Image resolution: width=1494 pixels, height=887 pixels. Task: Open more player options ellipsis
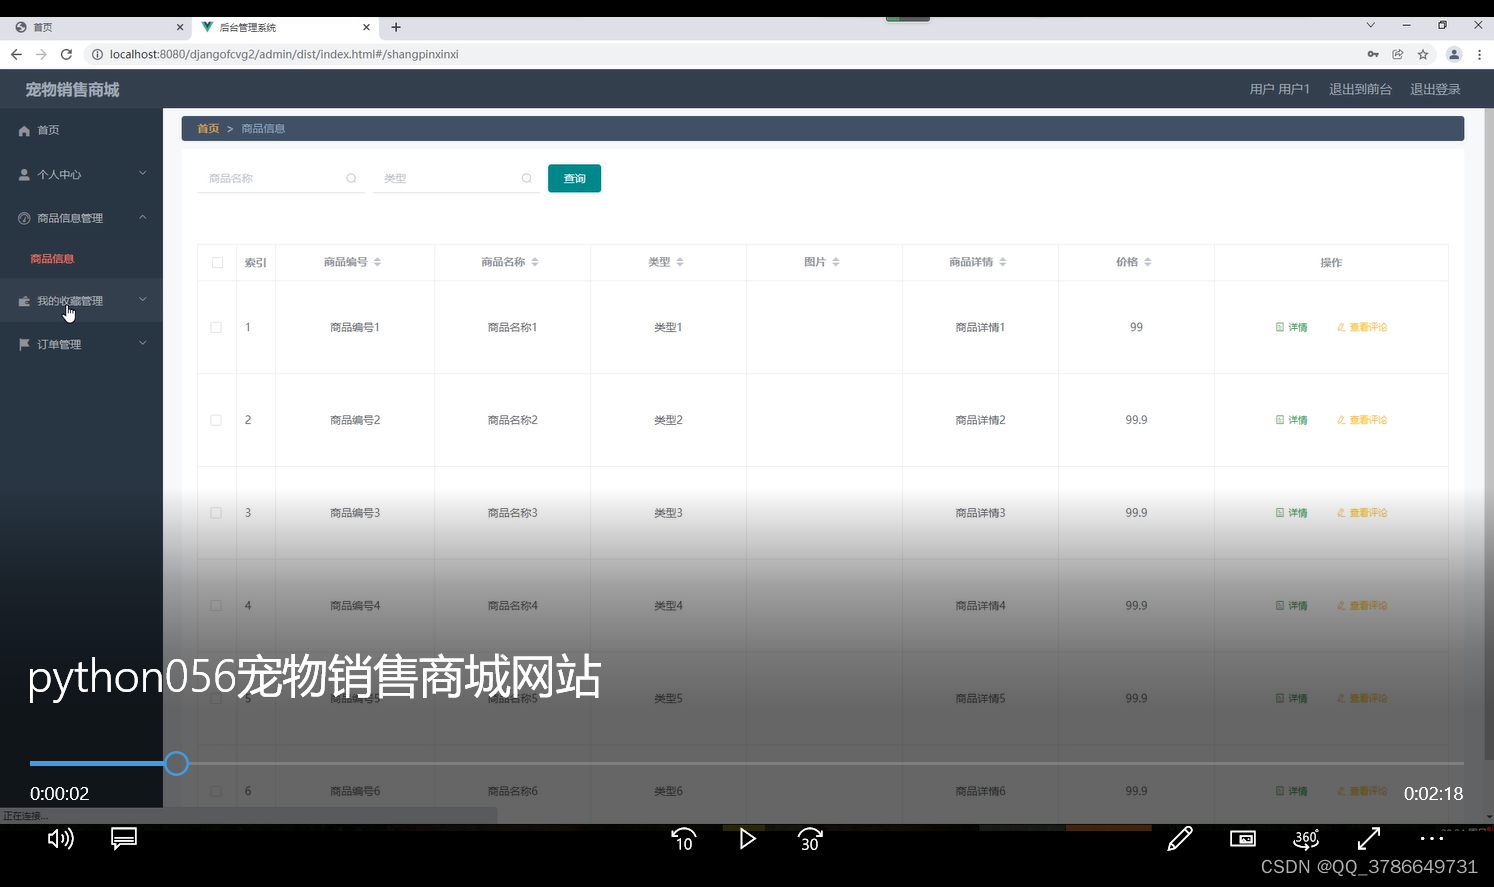tap(1432, 838)
